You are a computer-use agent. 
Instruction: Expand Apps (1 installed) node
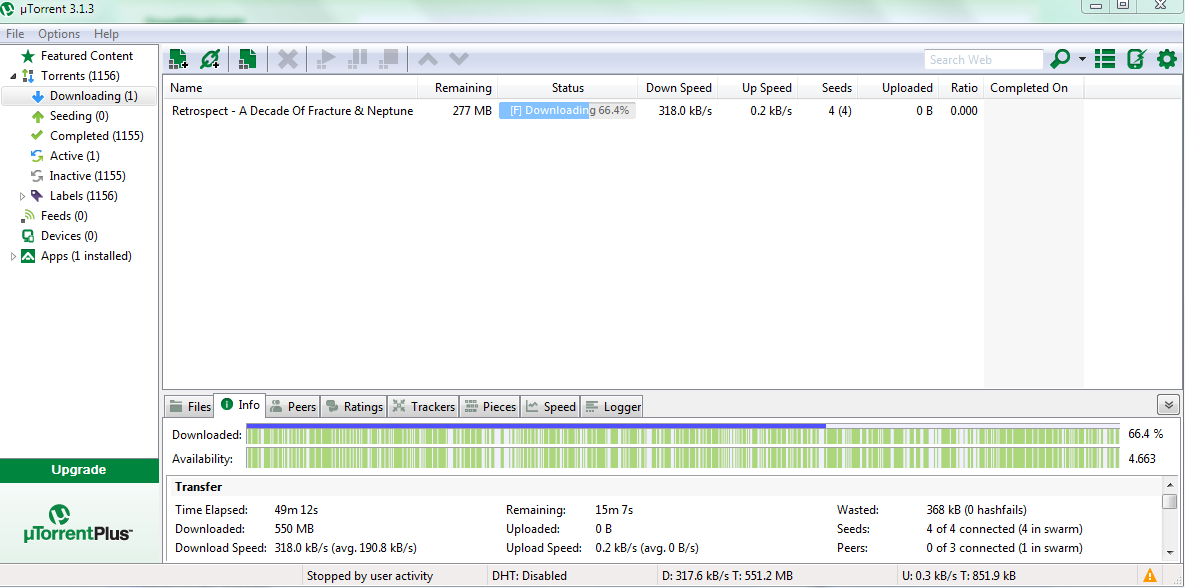(x=13, y=256)
